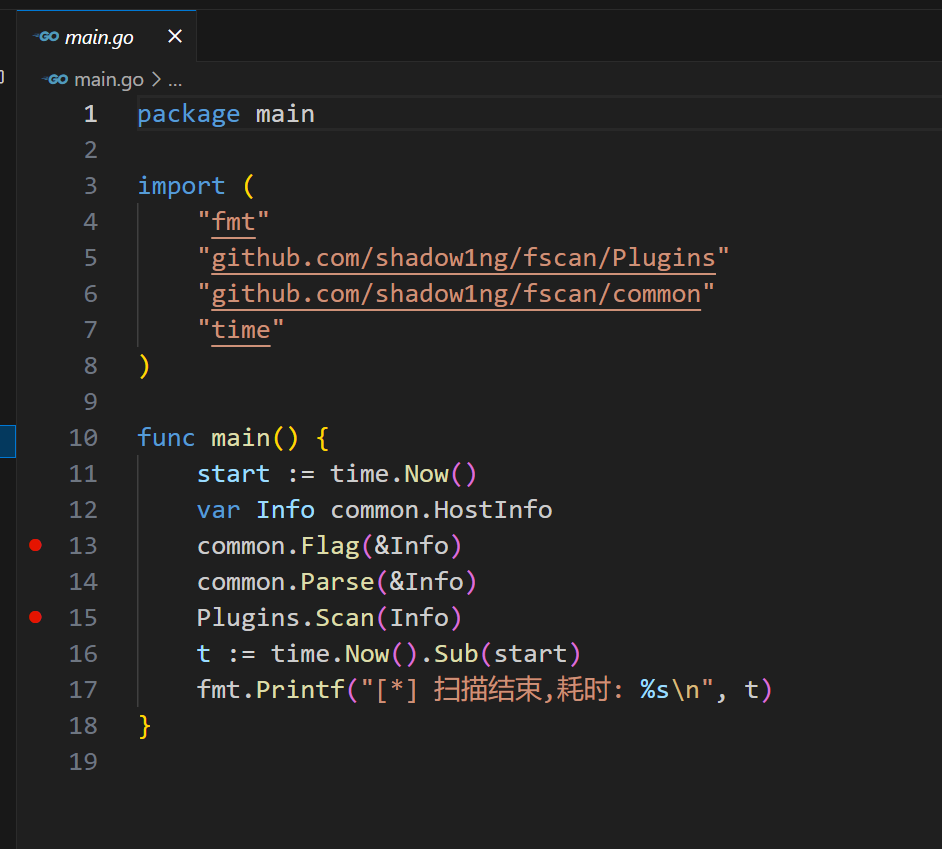Click the 'import' keyword on line 3
This screenshot has width=942, height=849.
click(181, 186)
